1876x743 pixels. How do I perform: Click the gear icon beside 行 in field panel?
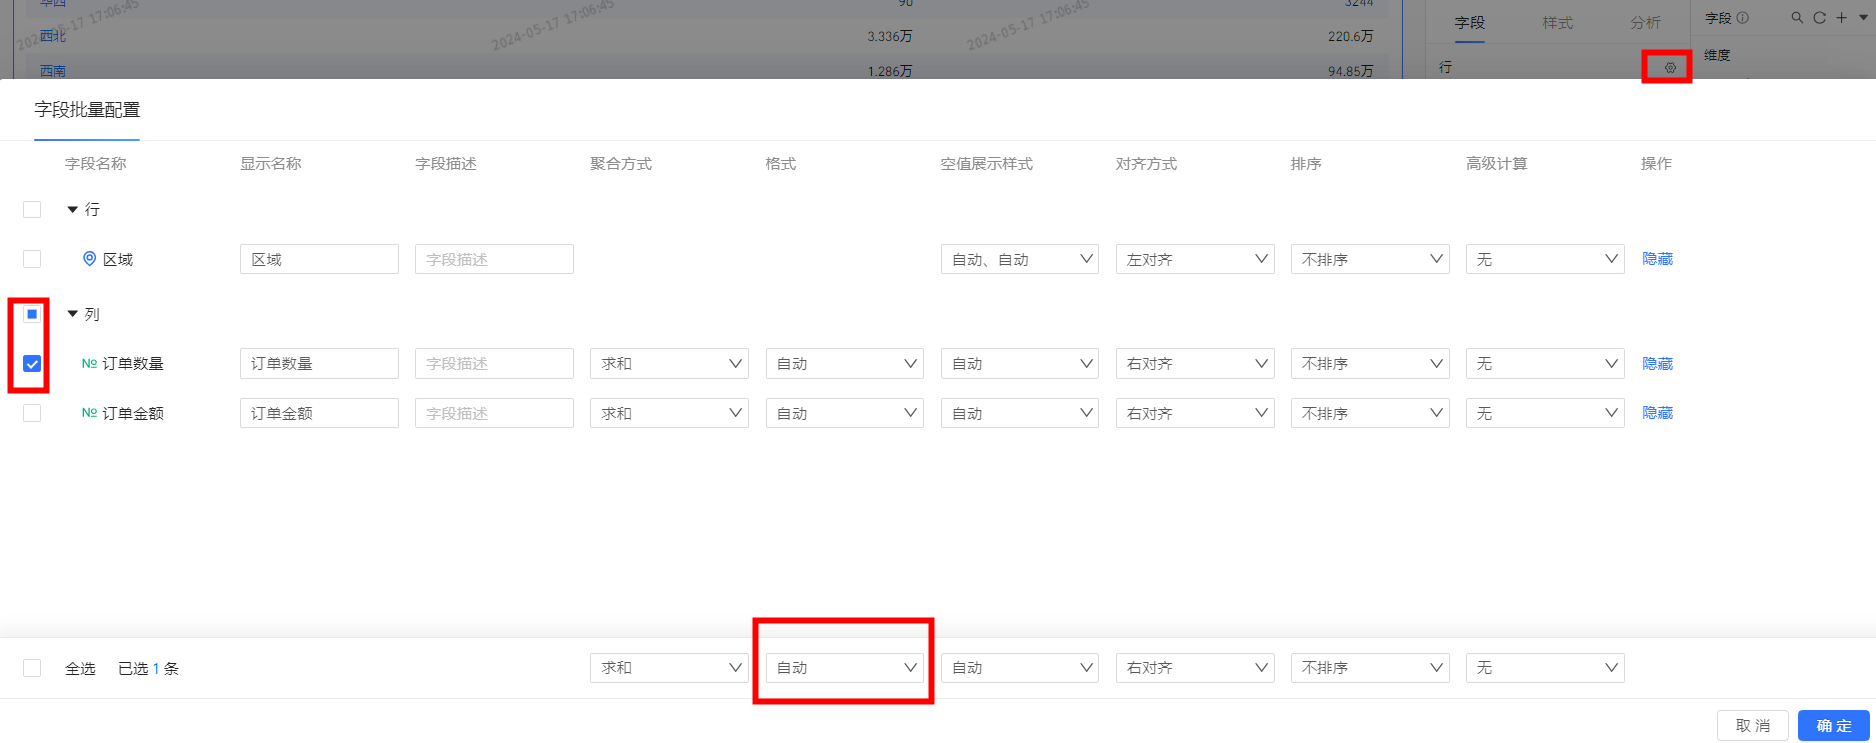[1669, 68]
